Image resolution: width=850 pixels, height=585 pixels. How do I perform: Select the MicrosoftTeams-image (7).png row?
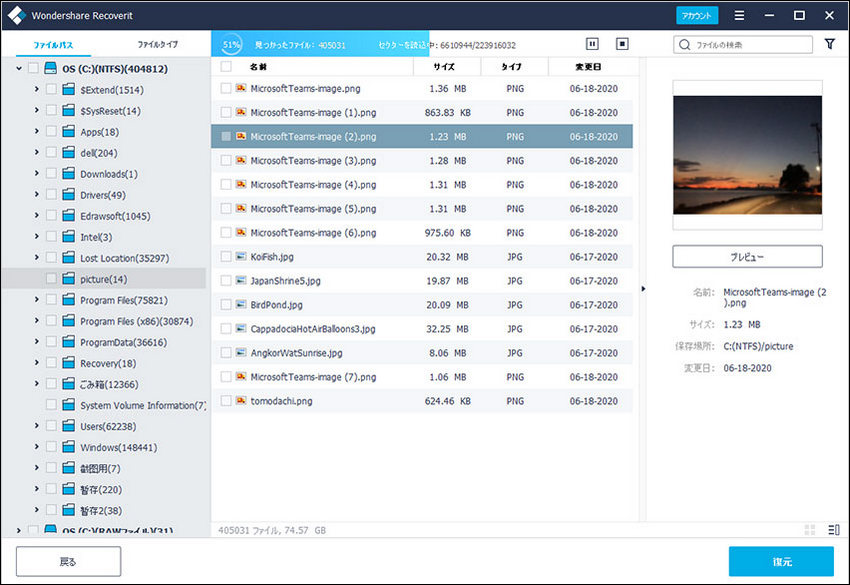[422, 377]
